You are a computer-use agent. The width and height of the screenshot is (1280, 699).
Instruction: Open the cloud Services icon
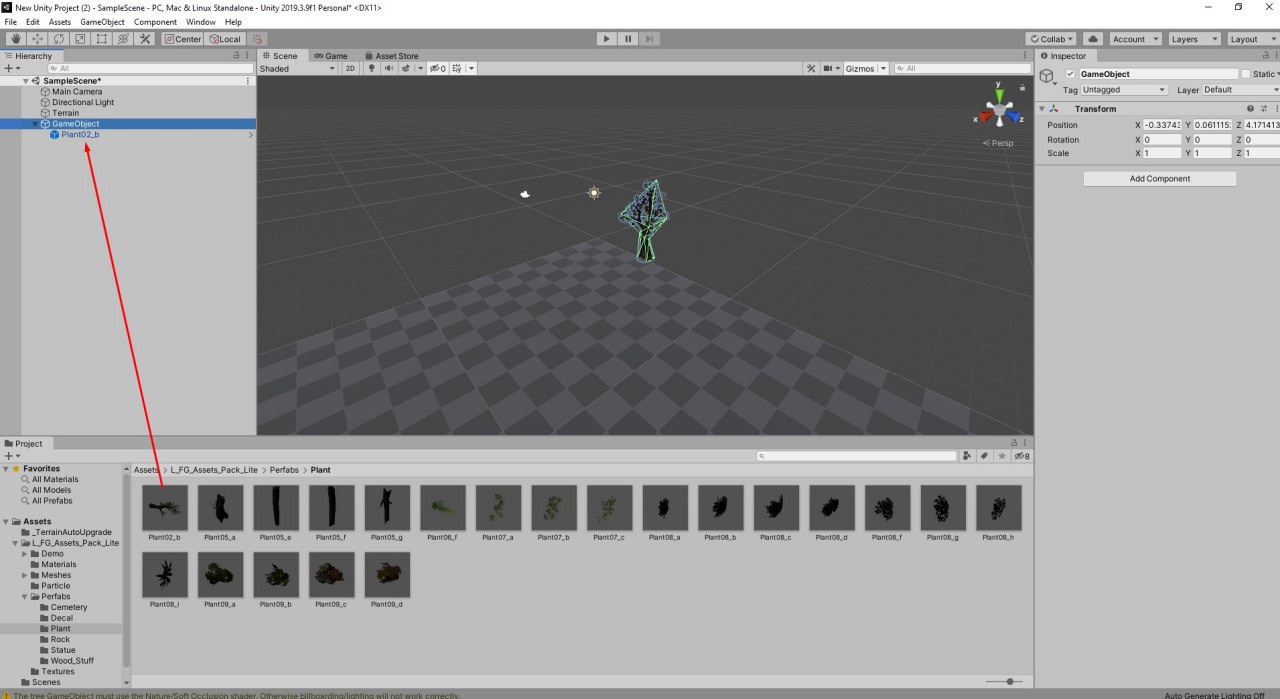1093,39
